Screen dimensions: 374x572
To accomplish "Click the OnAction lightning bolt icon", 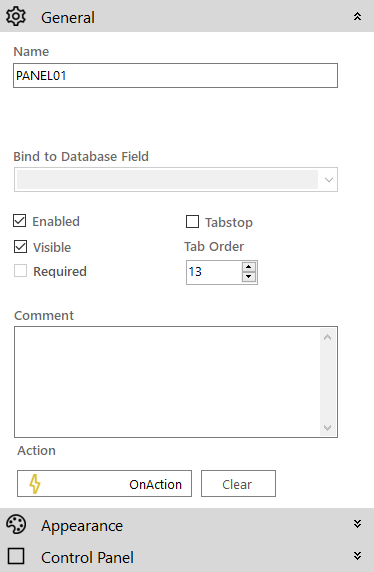I will 35,484.
